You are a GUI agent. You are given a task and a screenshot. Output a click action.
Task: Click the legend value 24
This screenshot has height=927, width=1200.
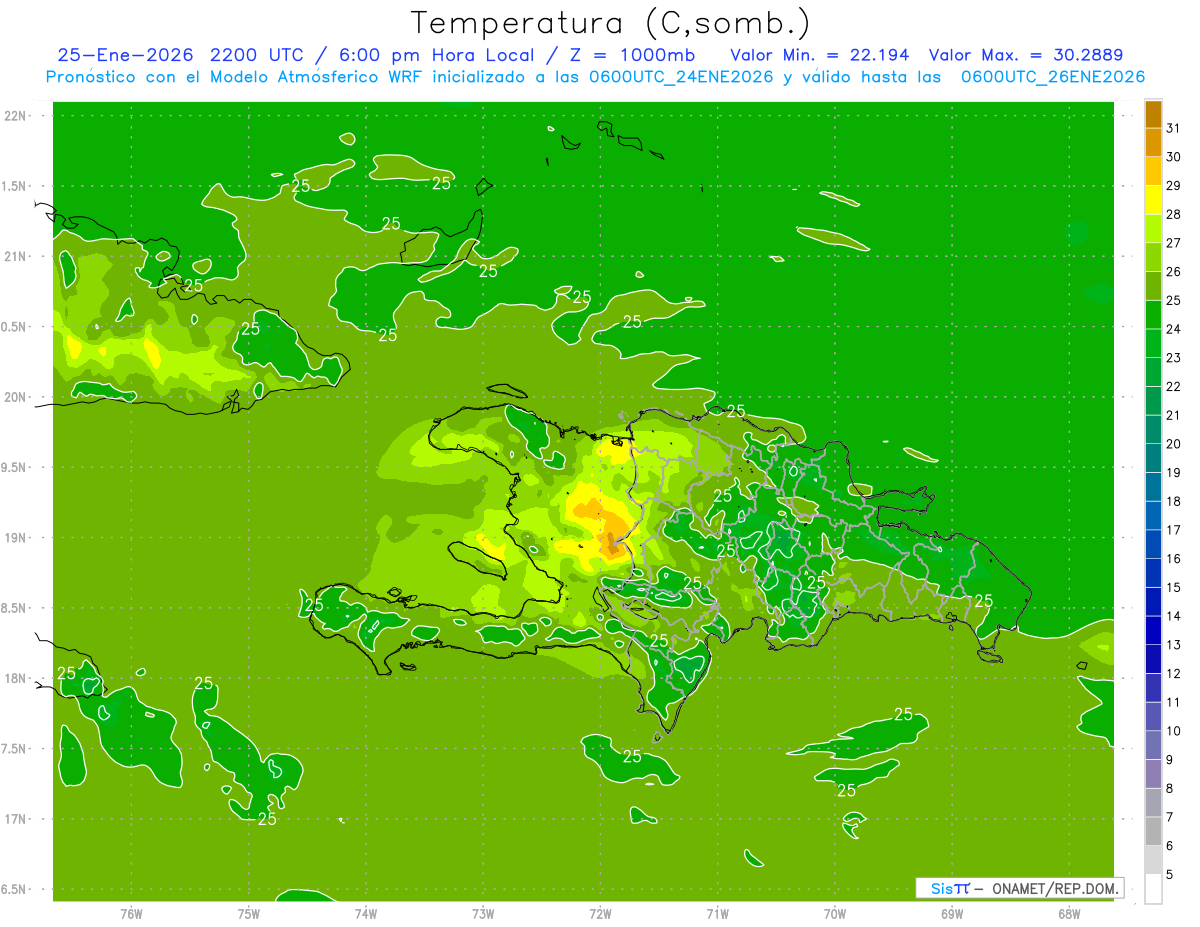coord(1173,329)
